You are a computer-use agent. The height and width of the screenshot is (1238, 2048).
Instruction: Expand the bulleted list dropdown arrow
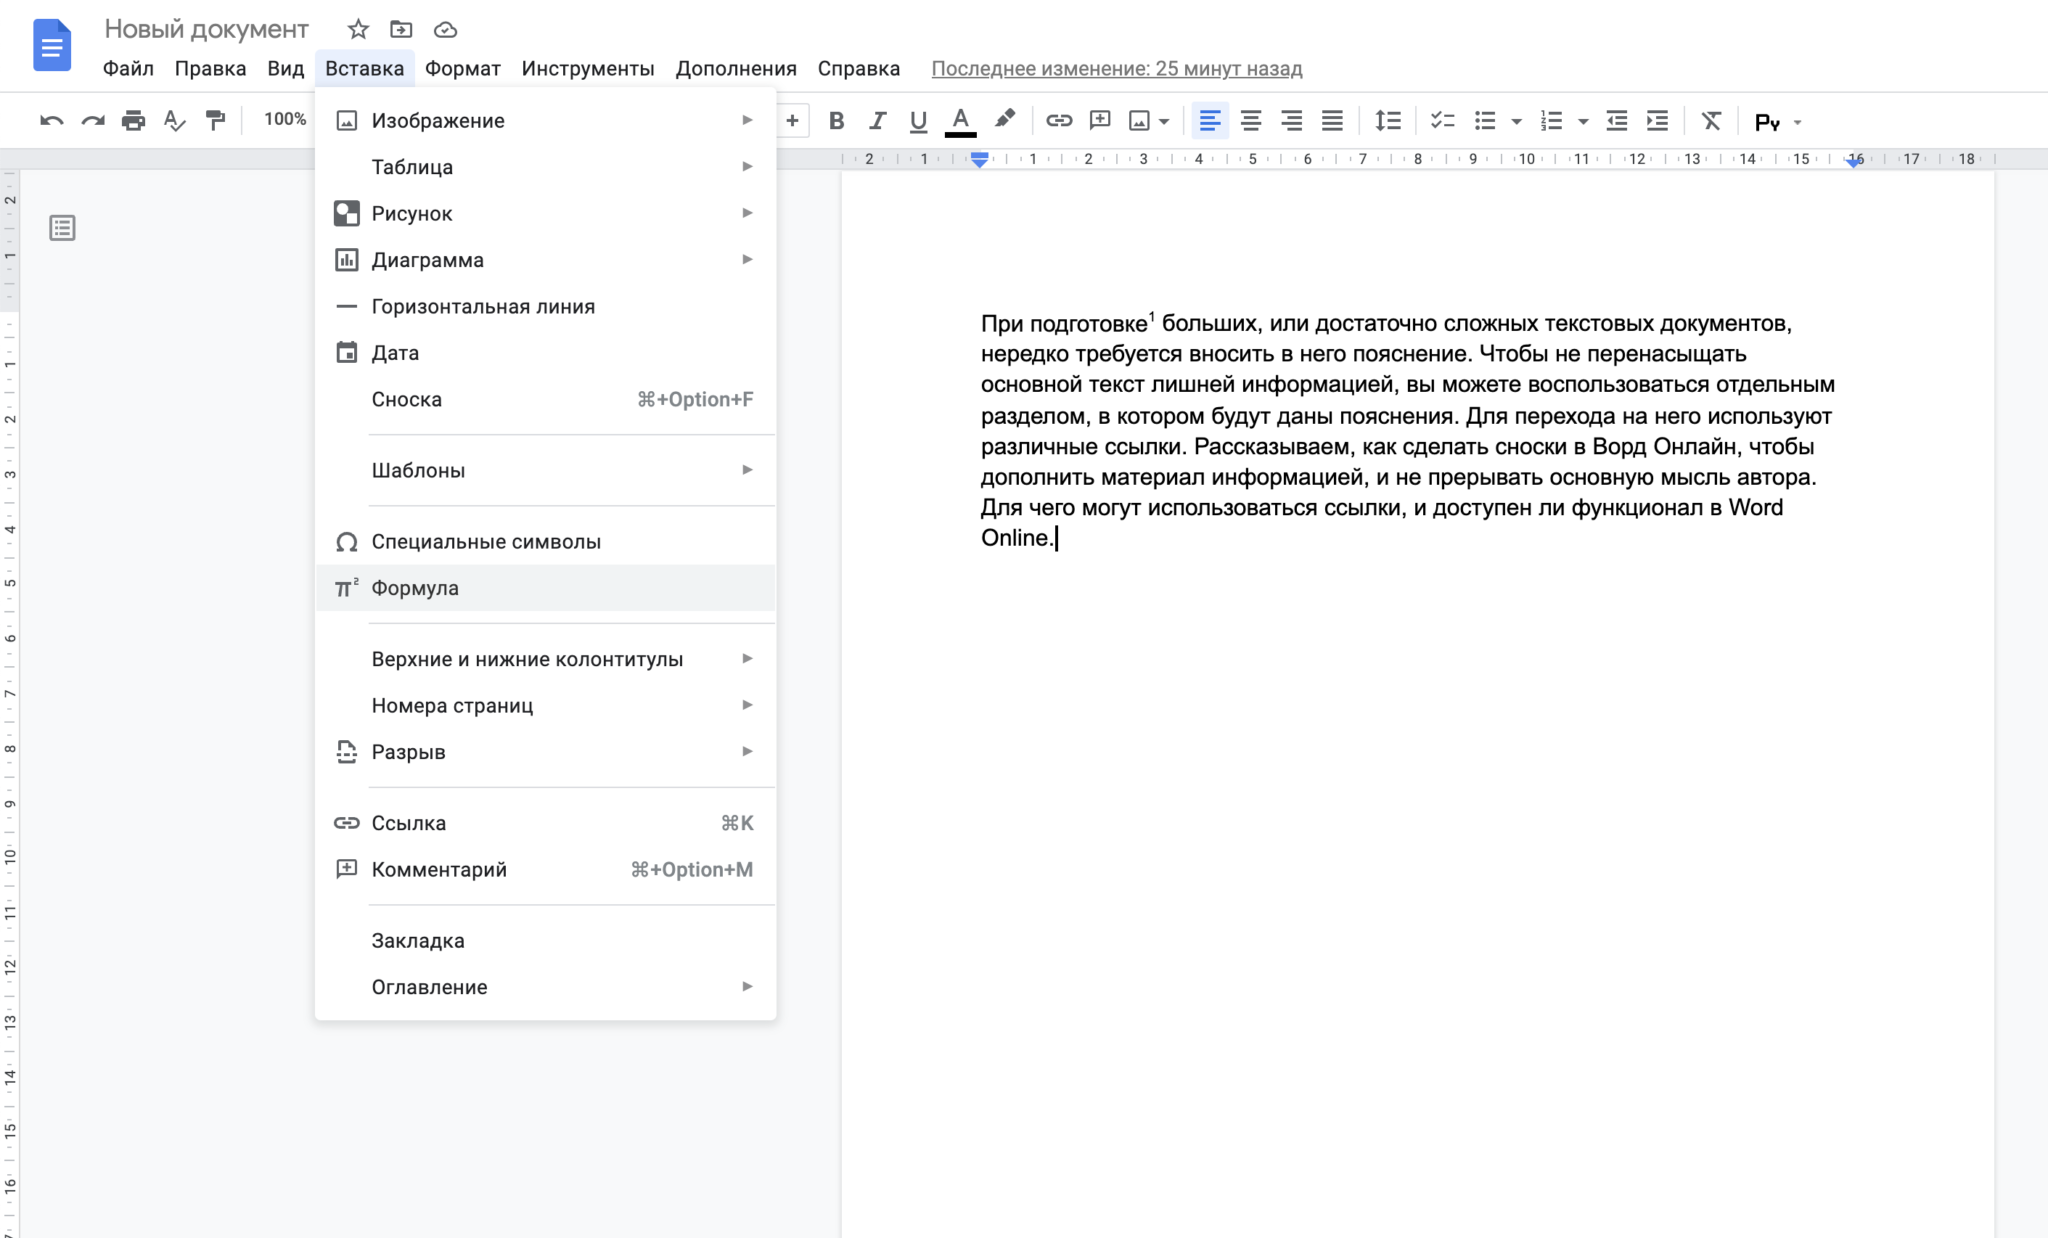pos(1516,122)
